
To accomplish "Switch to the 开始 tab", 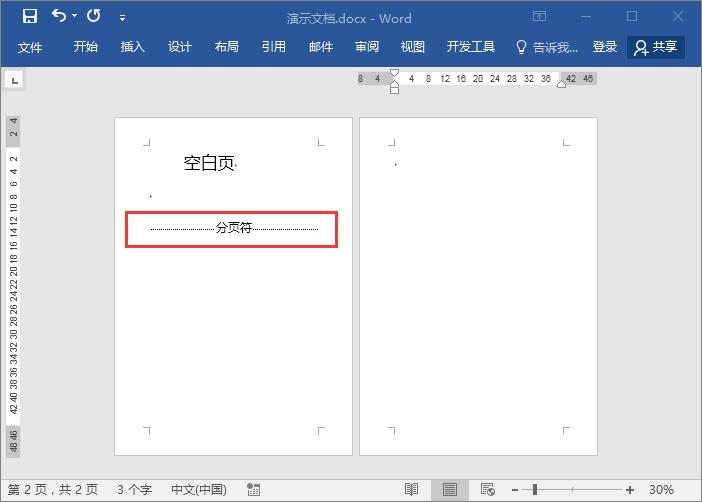I will coord(86,47).
